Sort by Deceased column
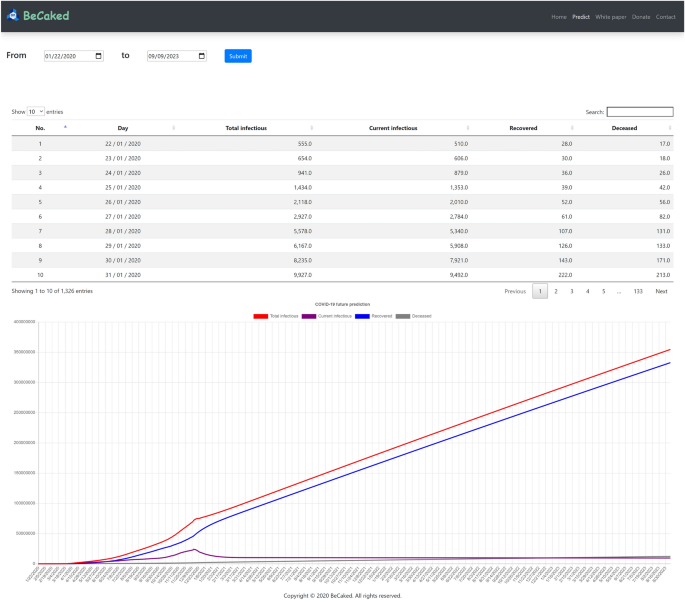The image size is (685, 604). pyautogui.click(x=624, y=128)
